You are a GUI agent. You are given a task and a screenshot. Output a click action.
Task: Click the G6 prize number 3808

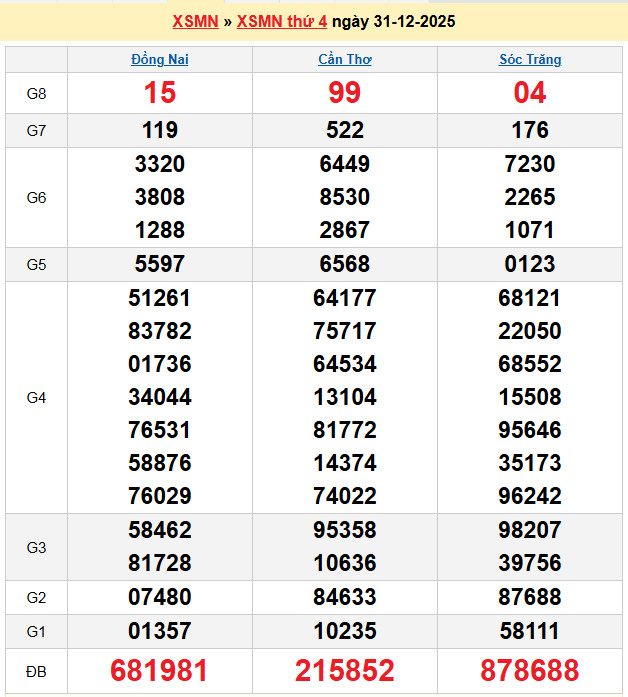[160, 197]
